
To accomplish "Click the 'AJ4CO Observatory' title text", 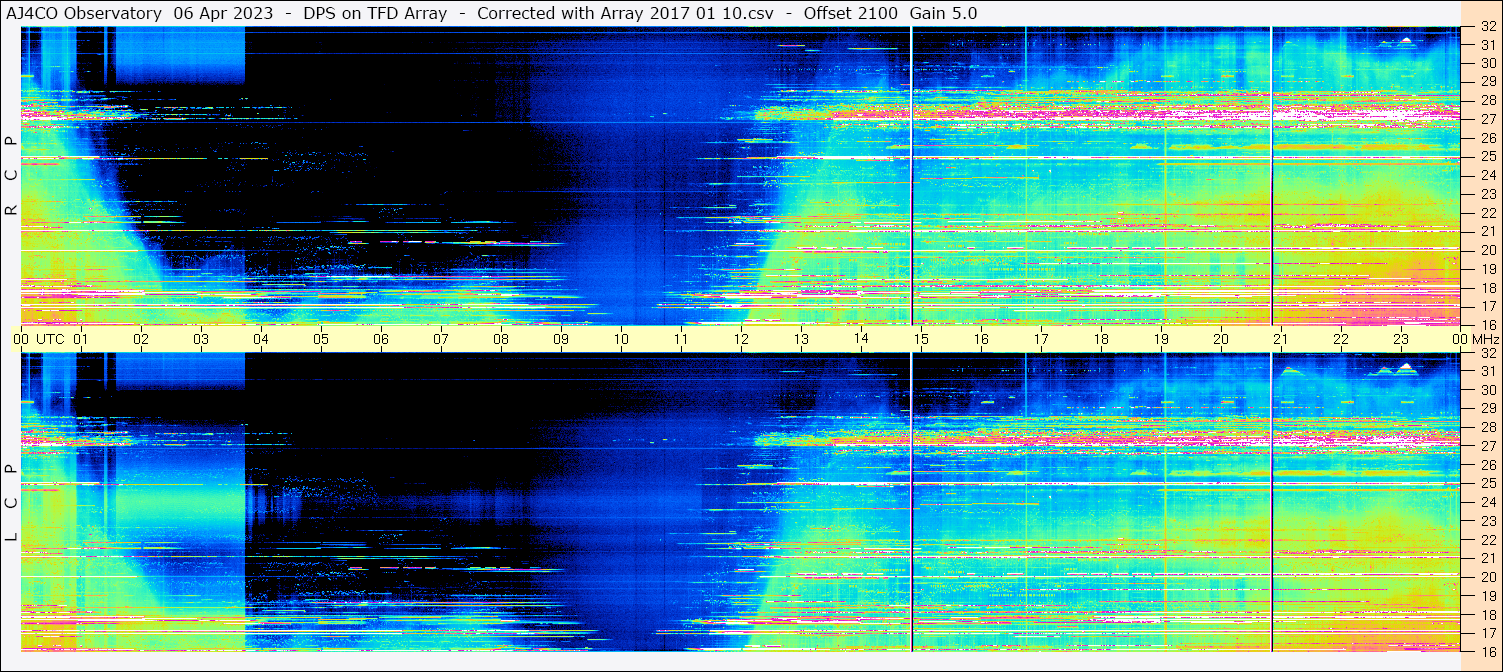I will tap(84, 14).
